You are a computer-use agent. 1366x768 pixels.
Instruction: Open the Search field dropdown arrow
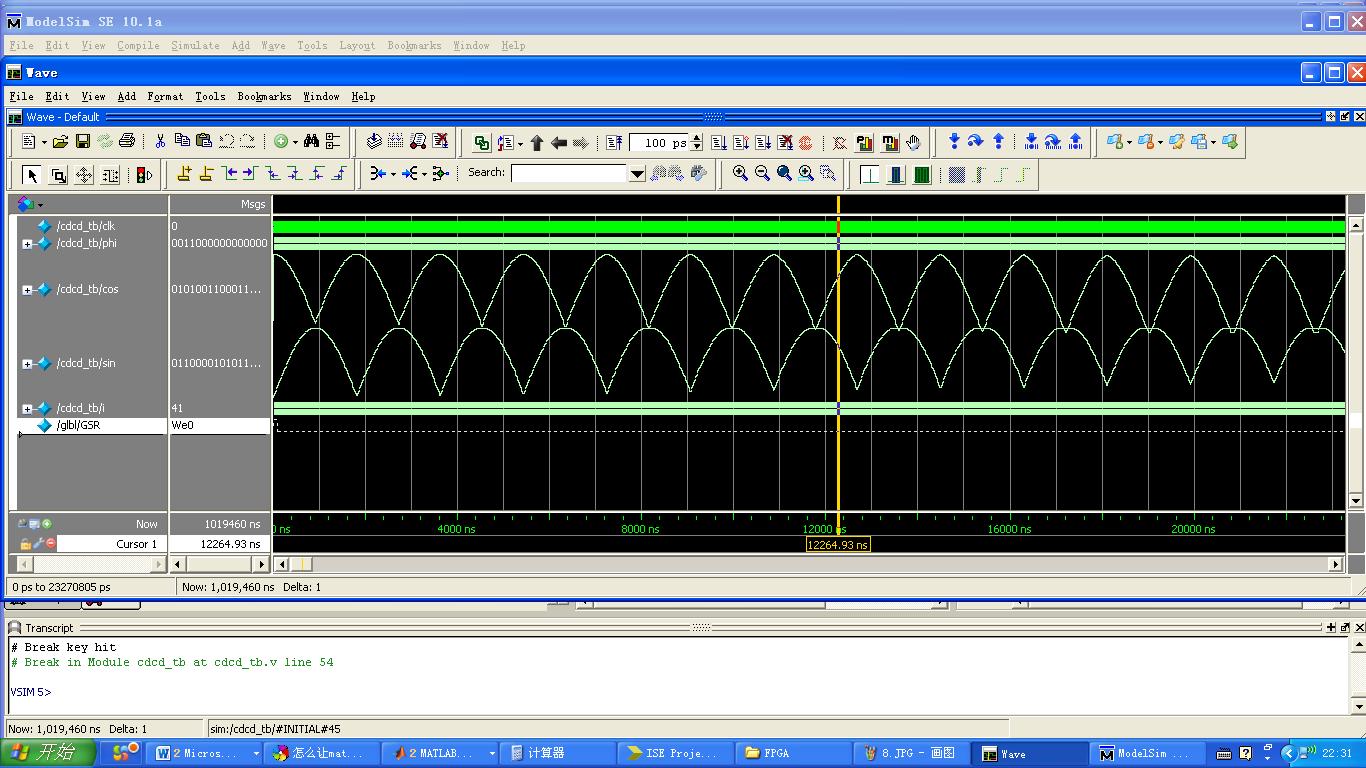tap(637, 173)
